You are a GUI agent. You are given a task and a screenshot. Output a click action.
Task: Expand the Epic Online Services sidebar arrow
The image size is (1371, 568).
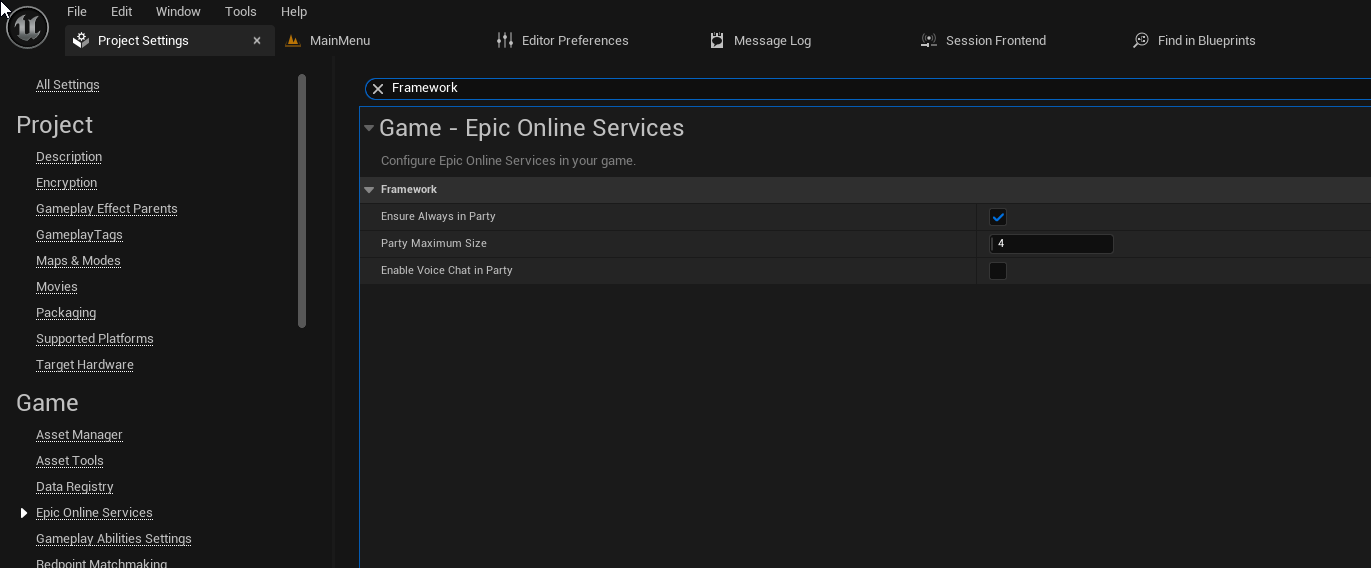tap(24, 513)
